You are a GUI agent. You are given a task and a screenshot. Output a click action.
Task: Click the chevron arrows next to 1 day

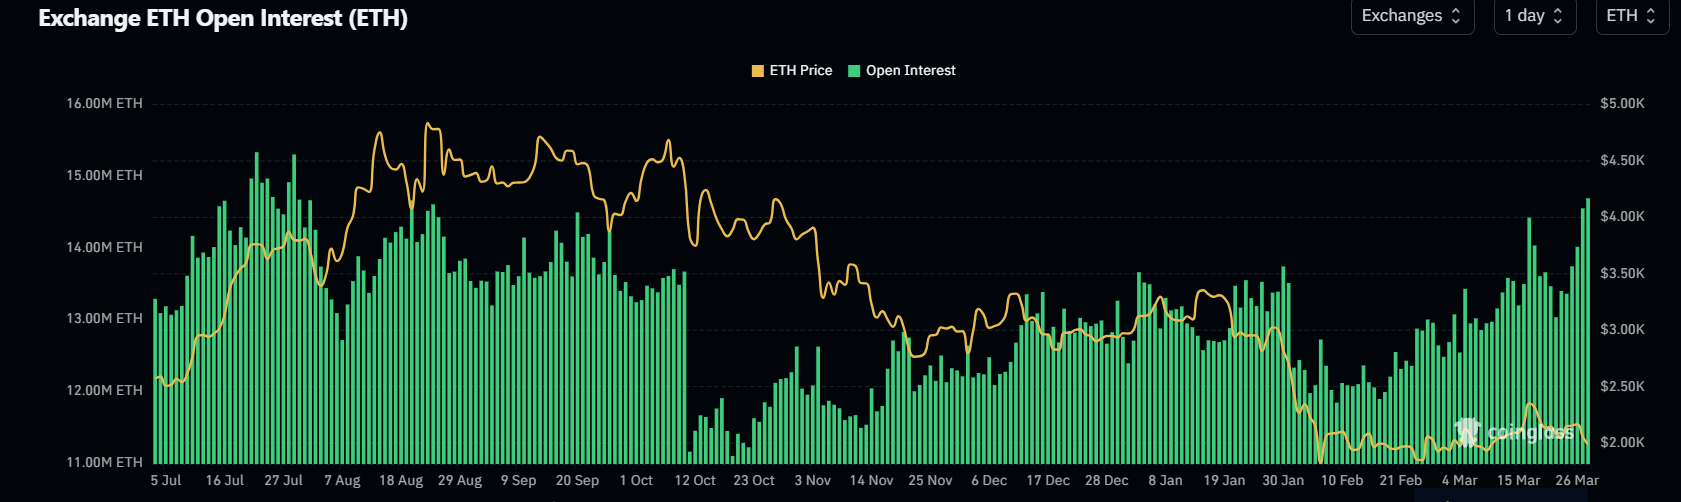tap(1558, 16)
